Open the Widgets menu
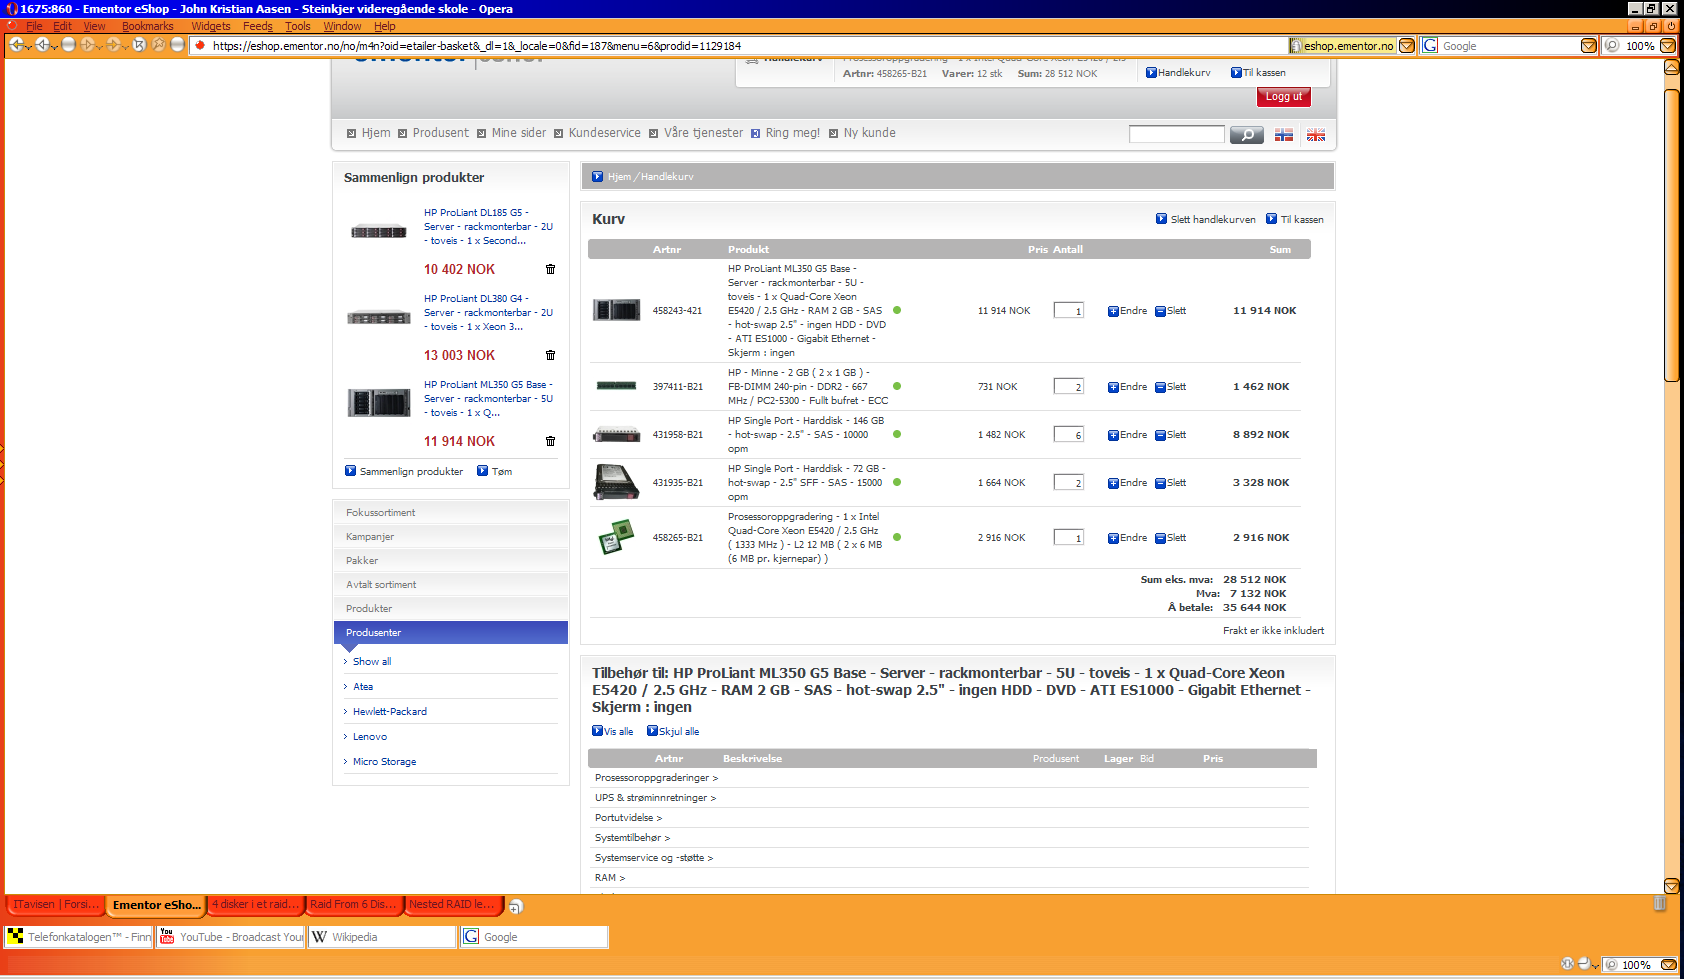 [x=210, y=26]
